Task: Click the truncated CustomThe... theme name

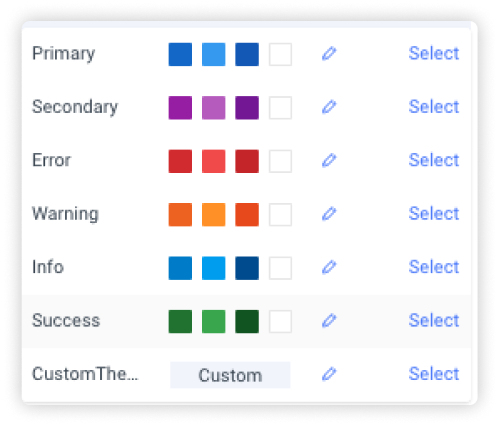Action: pos(85,374)
